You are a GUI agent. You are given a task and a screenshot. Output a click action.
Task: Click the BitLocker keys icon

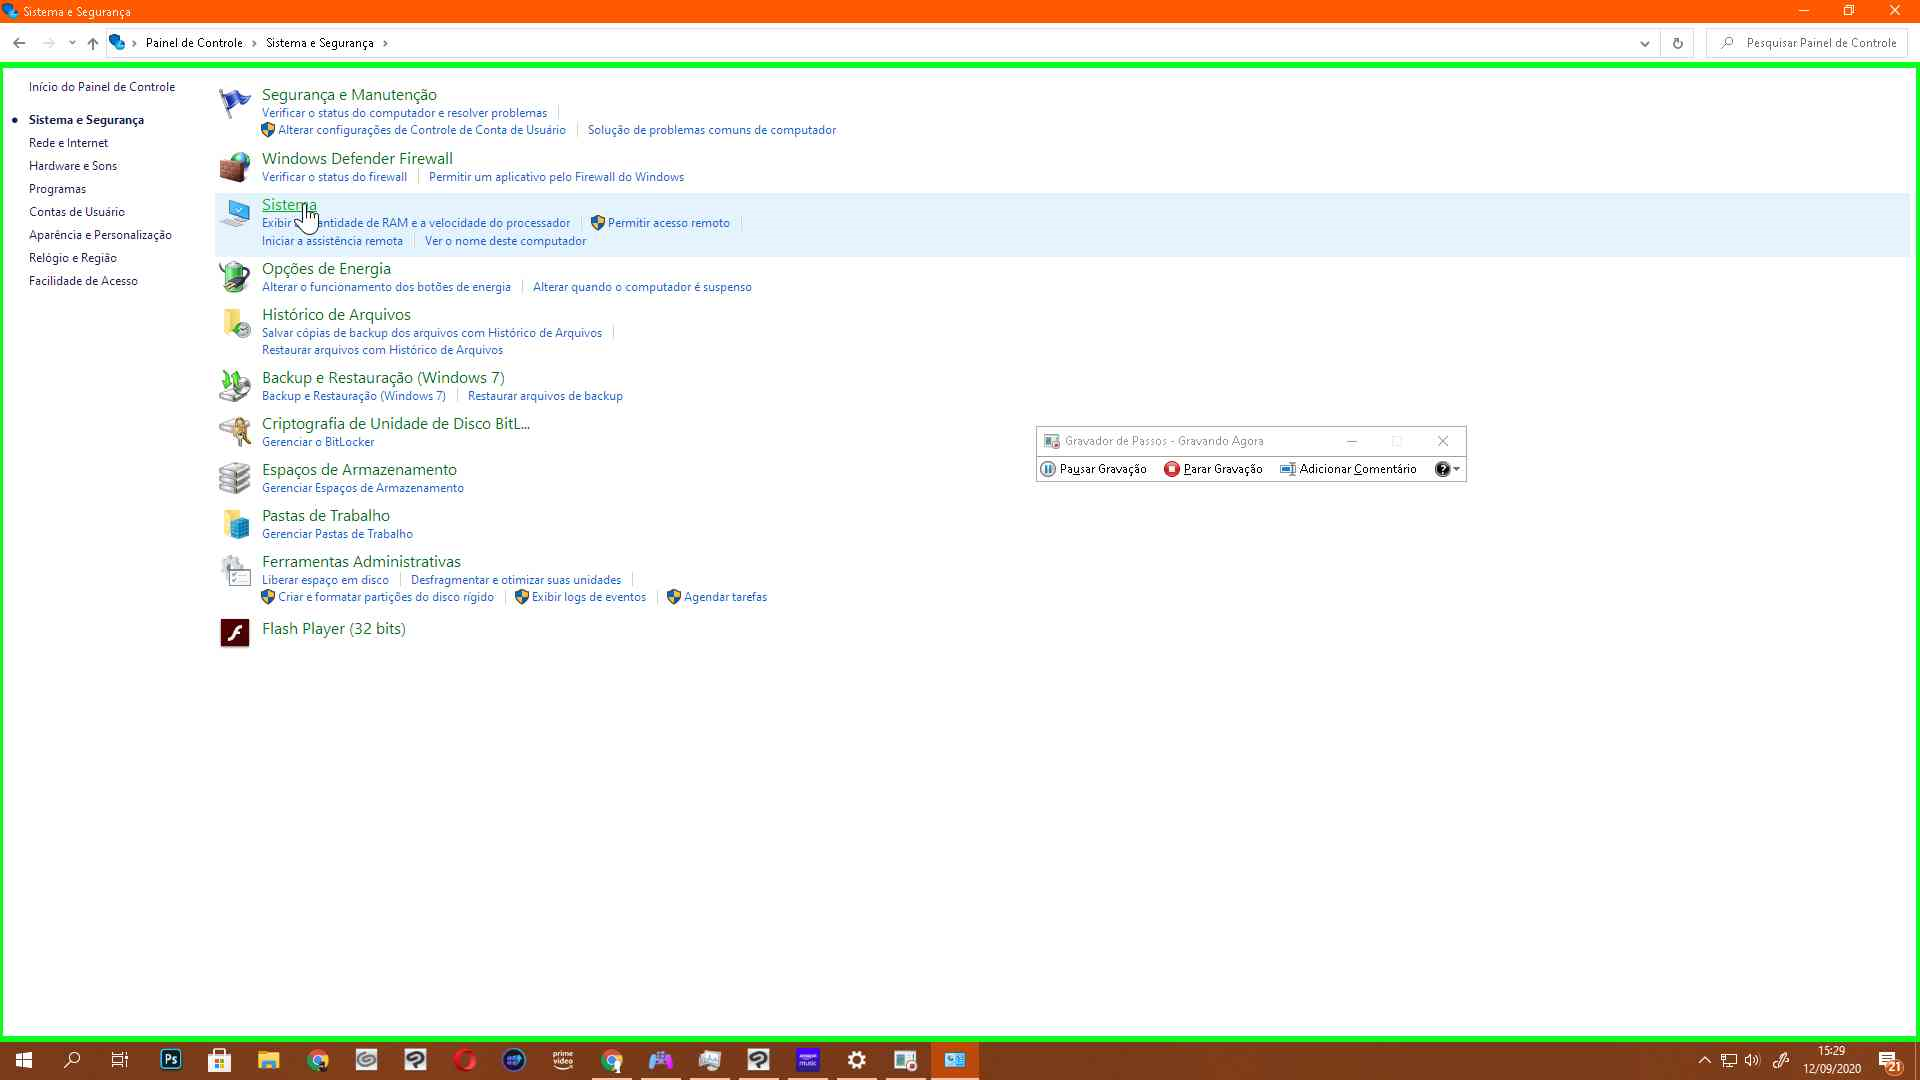tap(235, 432)
